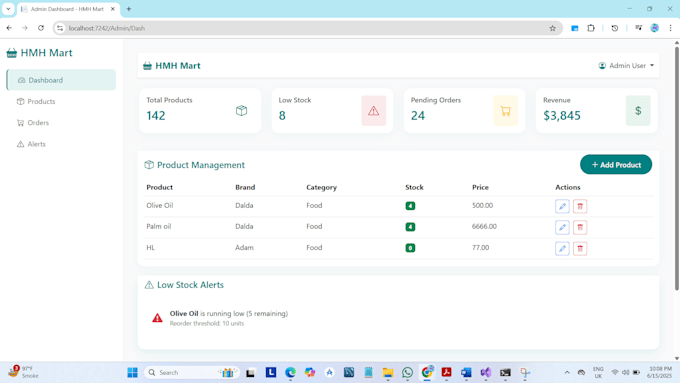Viewport: 680px width, 383px height.
Task: Click the Stock column header
Action: 414,187
